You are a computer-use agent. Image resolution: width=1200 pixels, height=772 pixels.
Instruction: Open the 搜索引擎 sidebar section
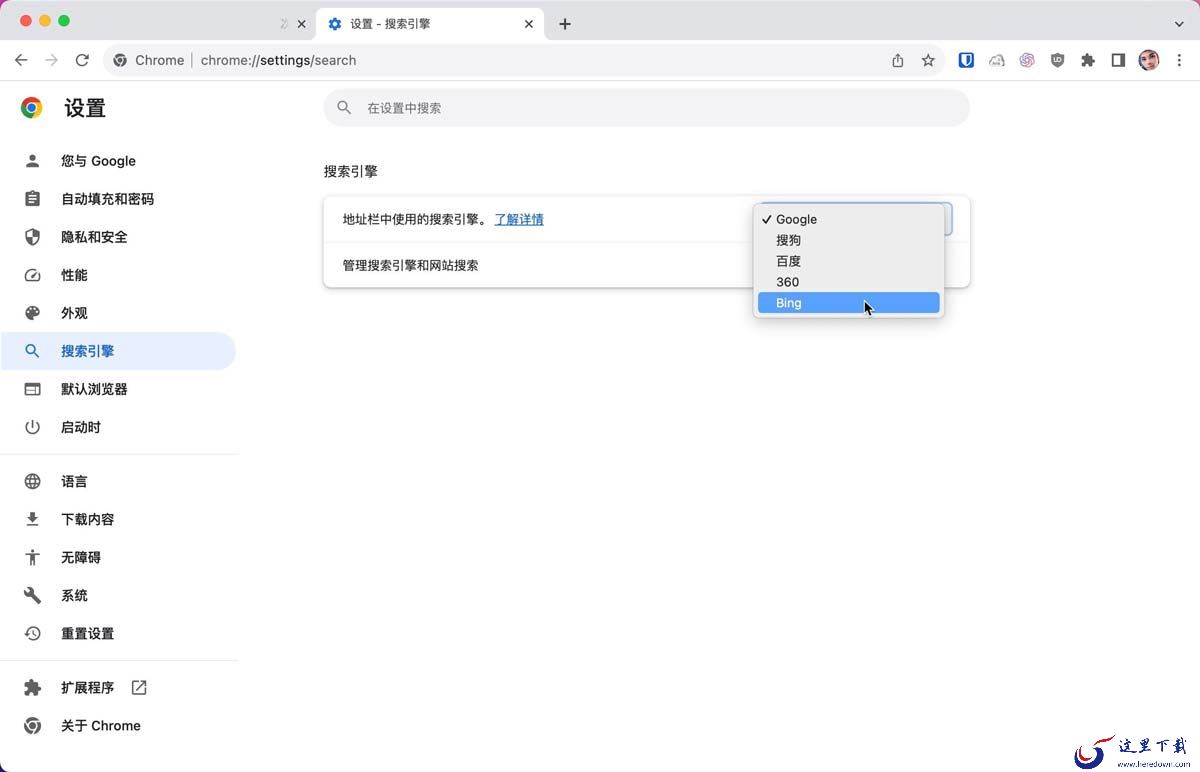[118, 351]
